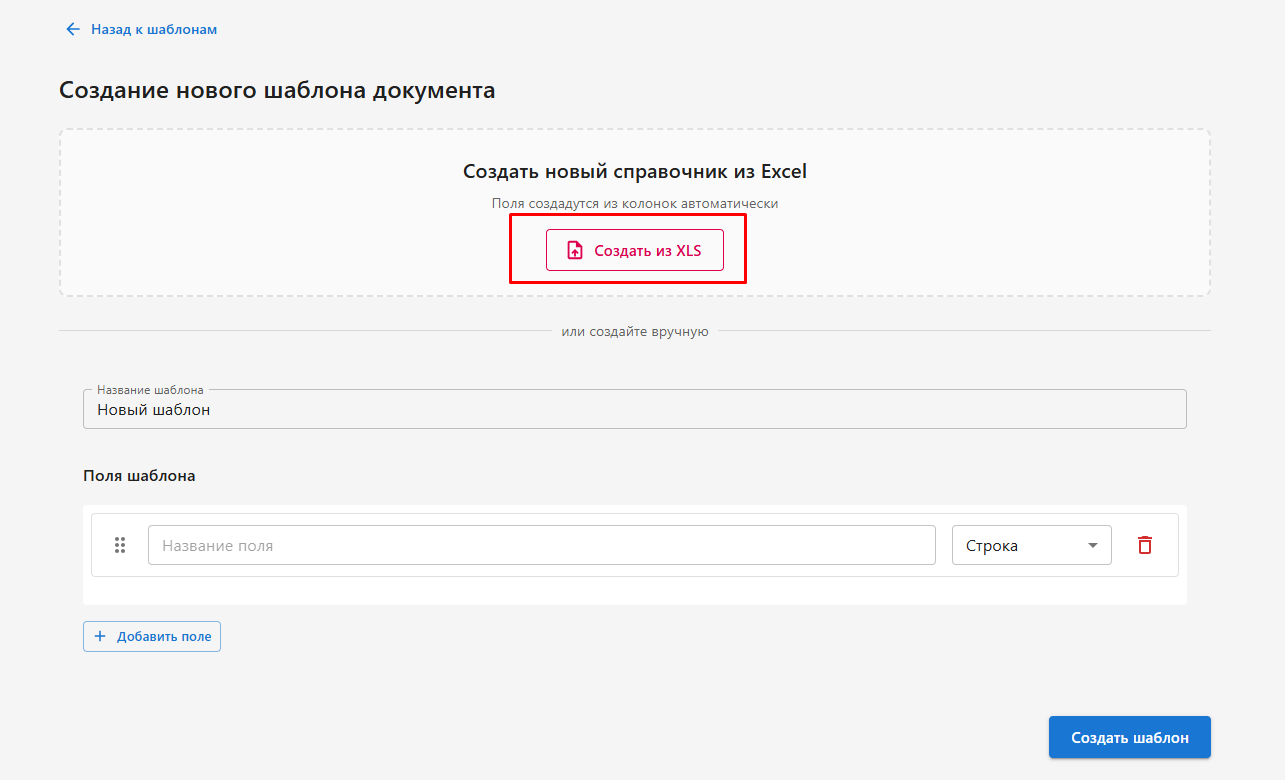Focus the 'Название шаблона' input field
This screenshot has height=780, width=1285.
[x=635, y=409]
